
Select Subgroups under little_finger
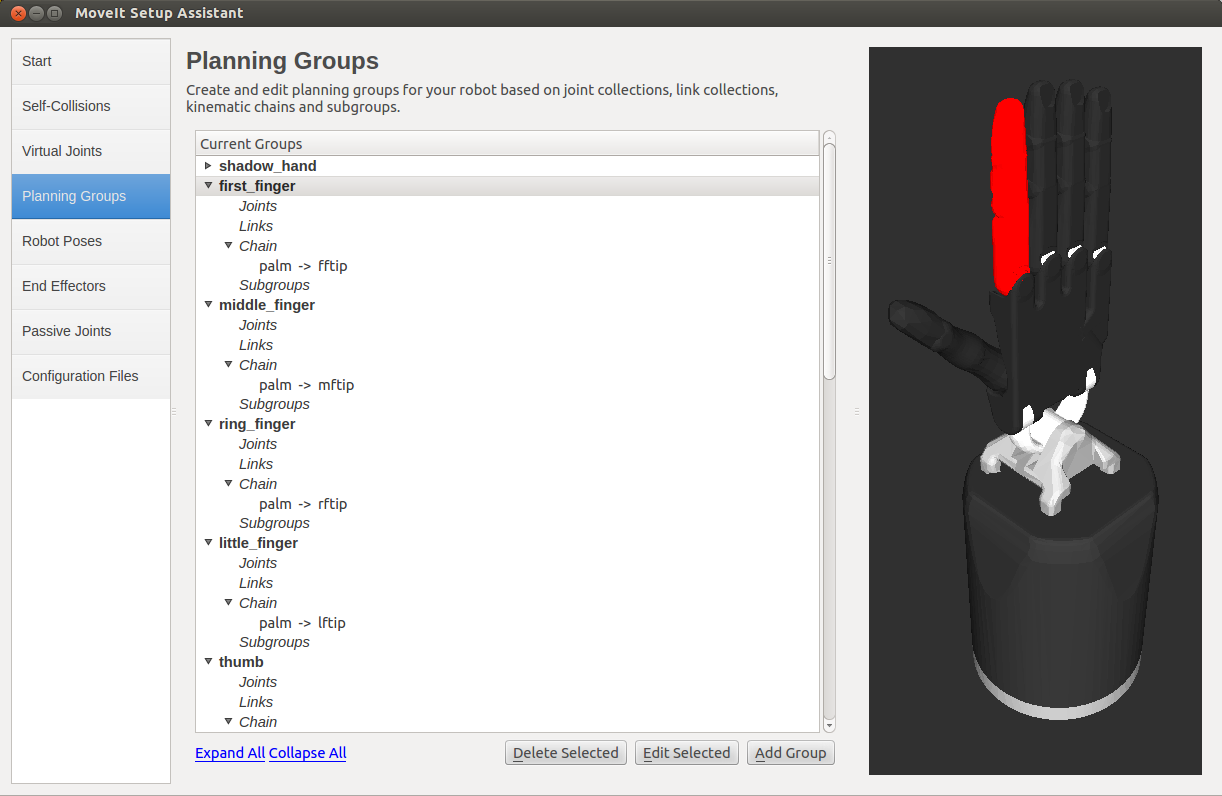click(274, 642)
